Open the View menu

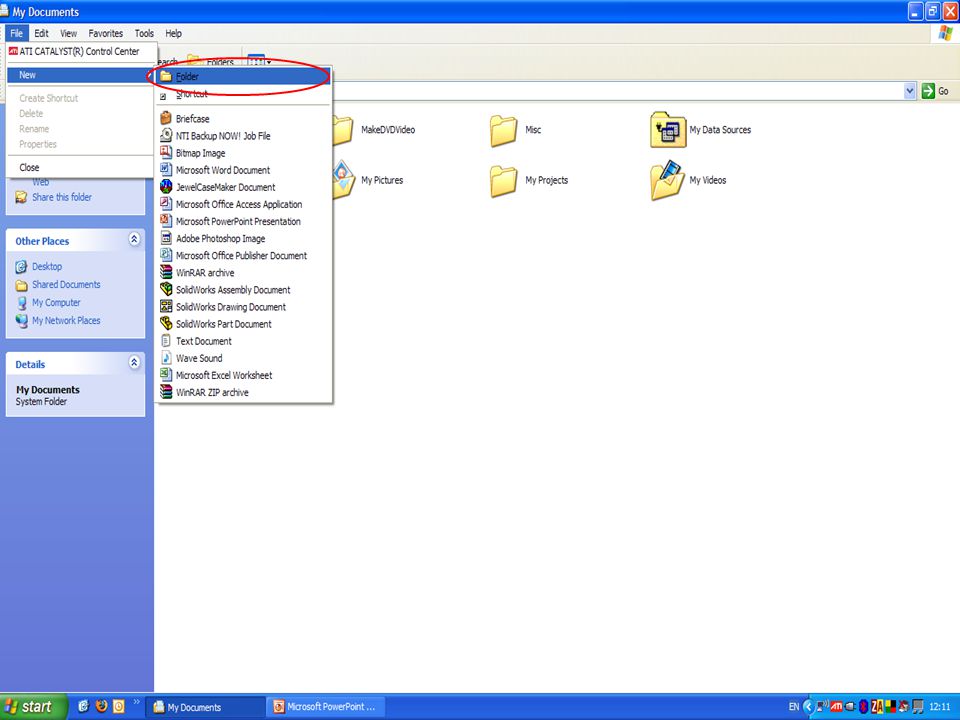tap(69, 33)
